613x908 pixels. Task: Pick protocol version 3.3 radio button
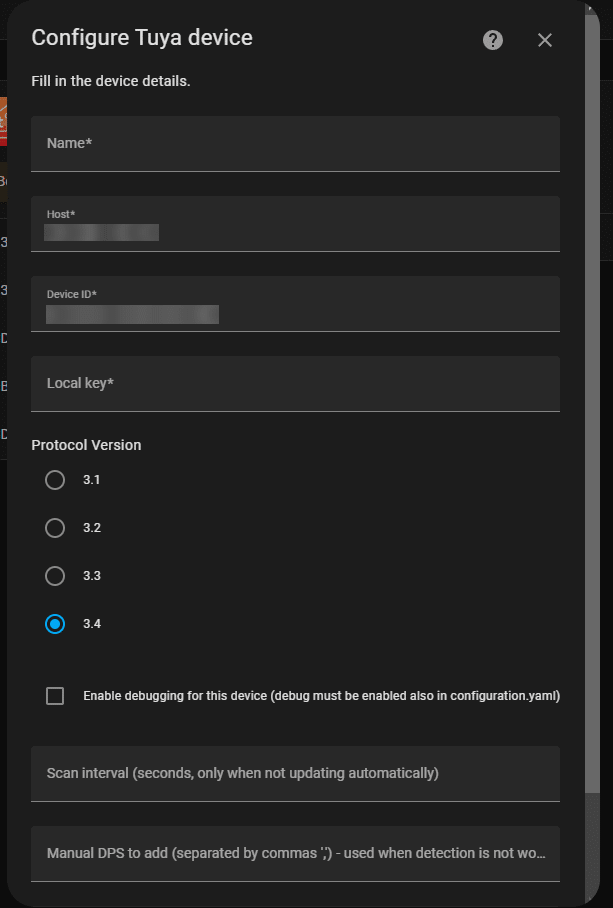(55, 576)
